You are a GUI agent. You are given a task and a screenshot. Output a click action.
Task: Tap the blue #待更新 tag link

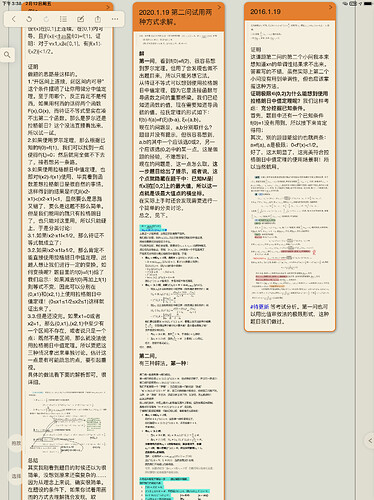(x=260, y=306)
